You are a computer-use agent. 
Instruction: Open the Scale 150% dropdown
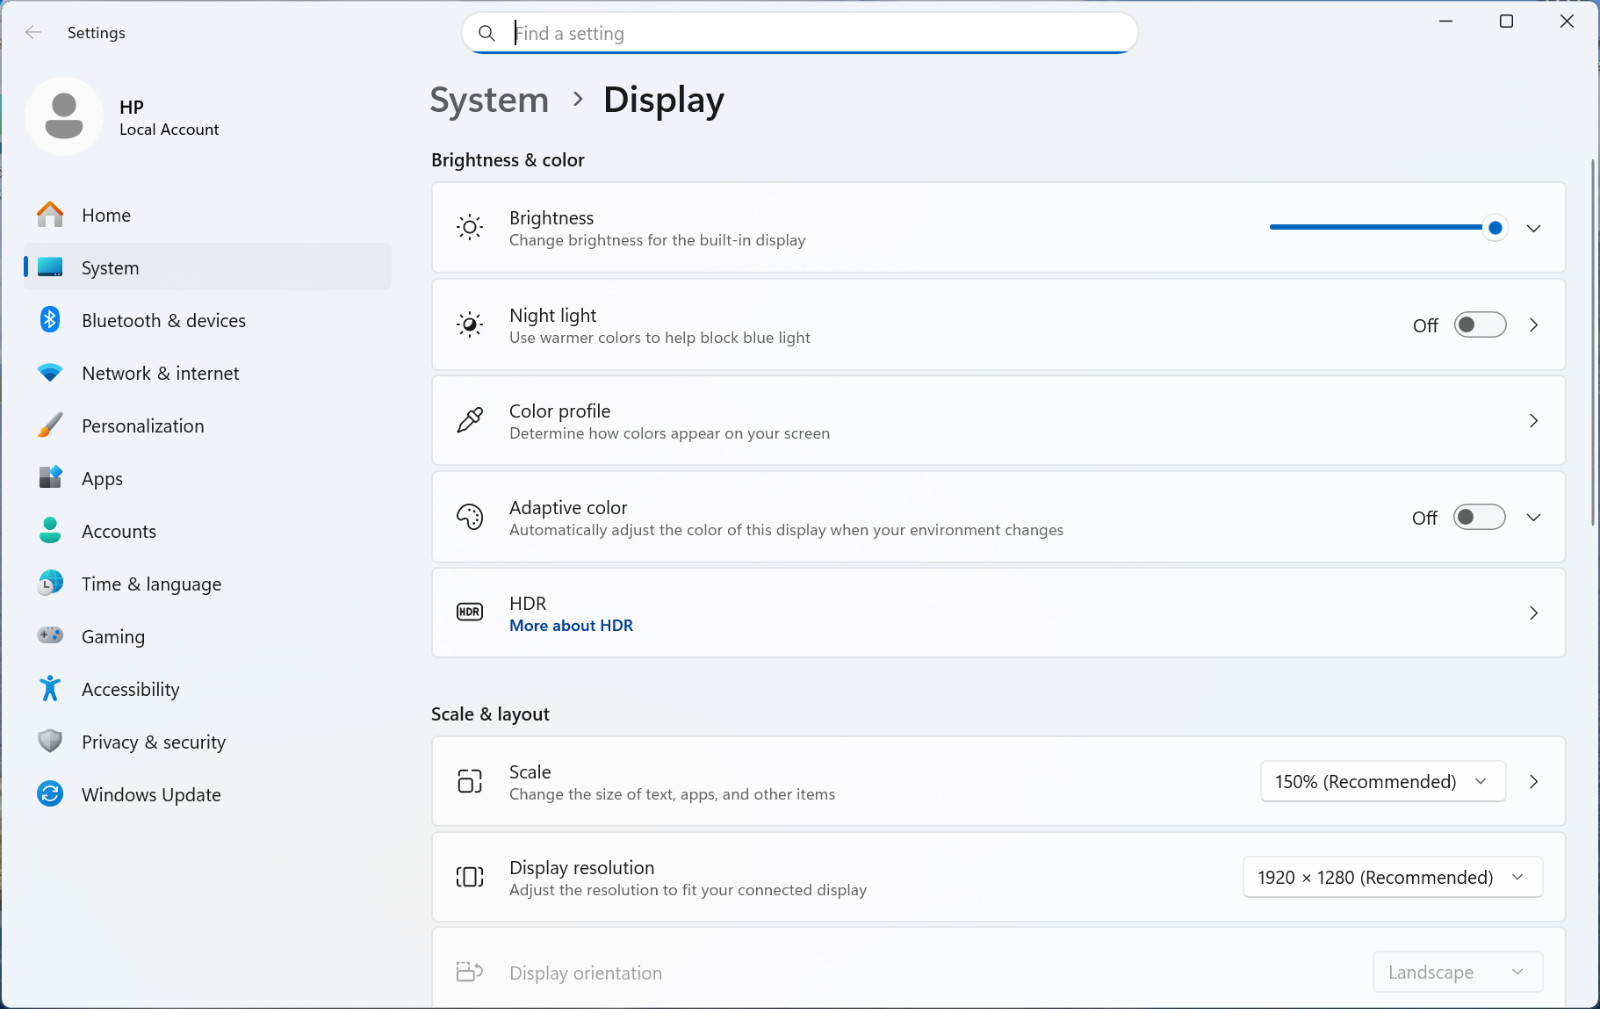[1383, 781]
